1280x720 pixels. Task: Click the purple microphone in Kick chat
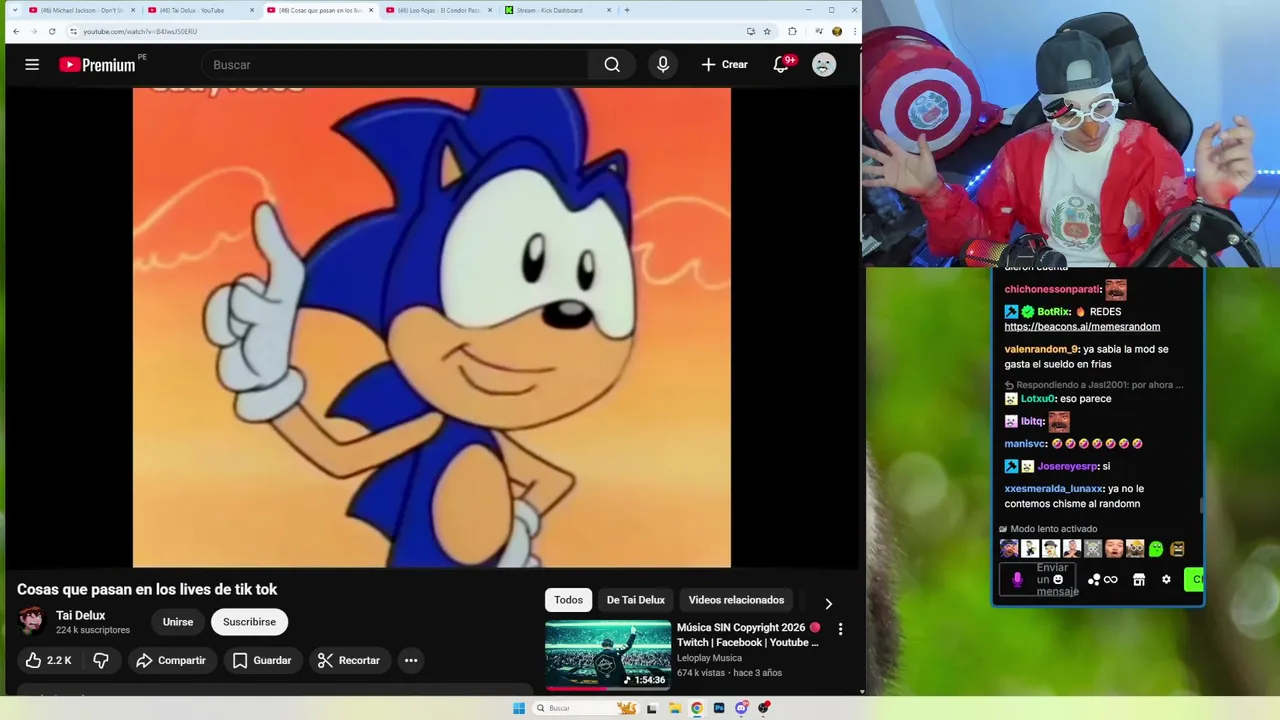[1018, 579]
